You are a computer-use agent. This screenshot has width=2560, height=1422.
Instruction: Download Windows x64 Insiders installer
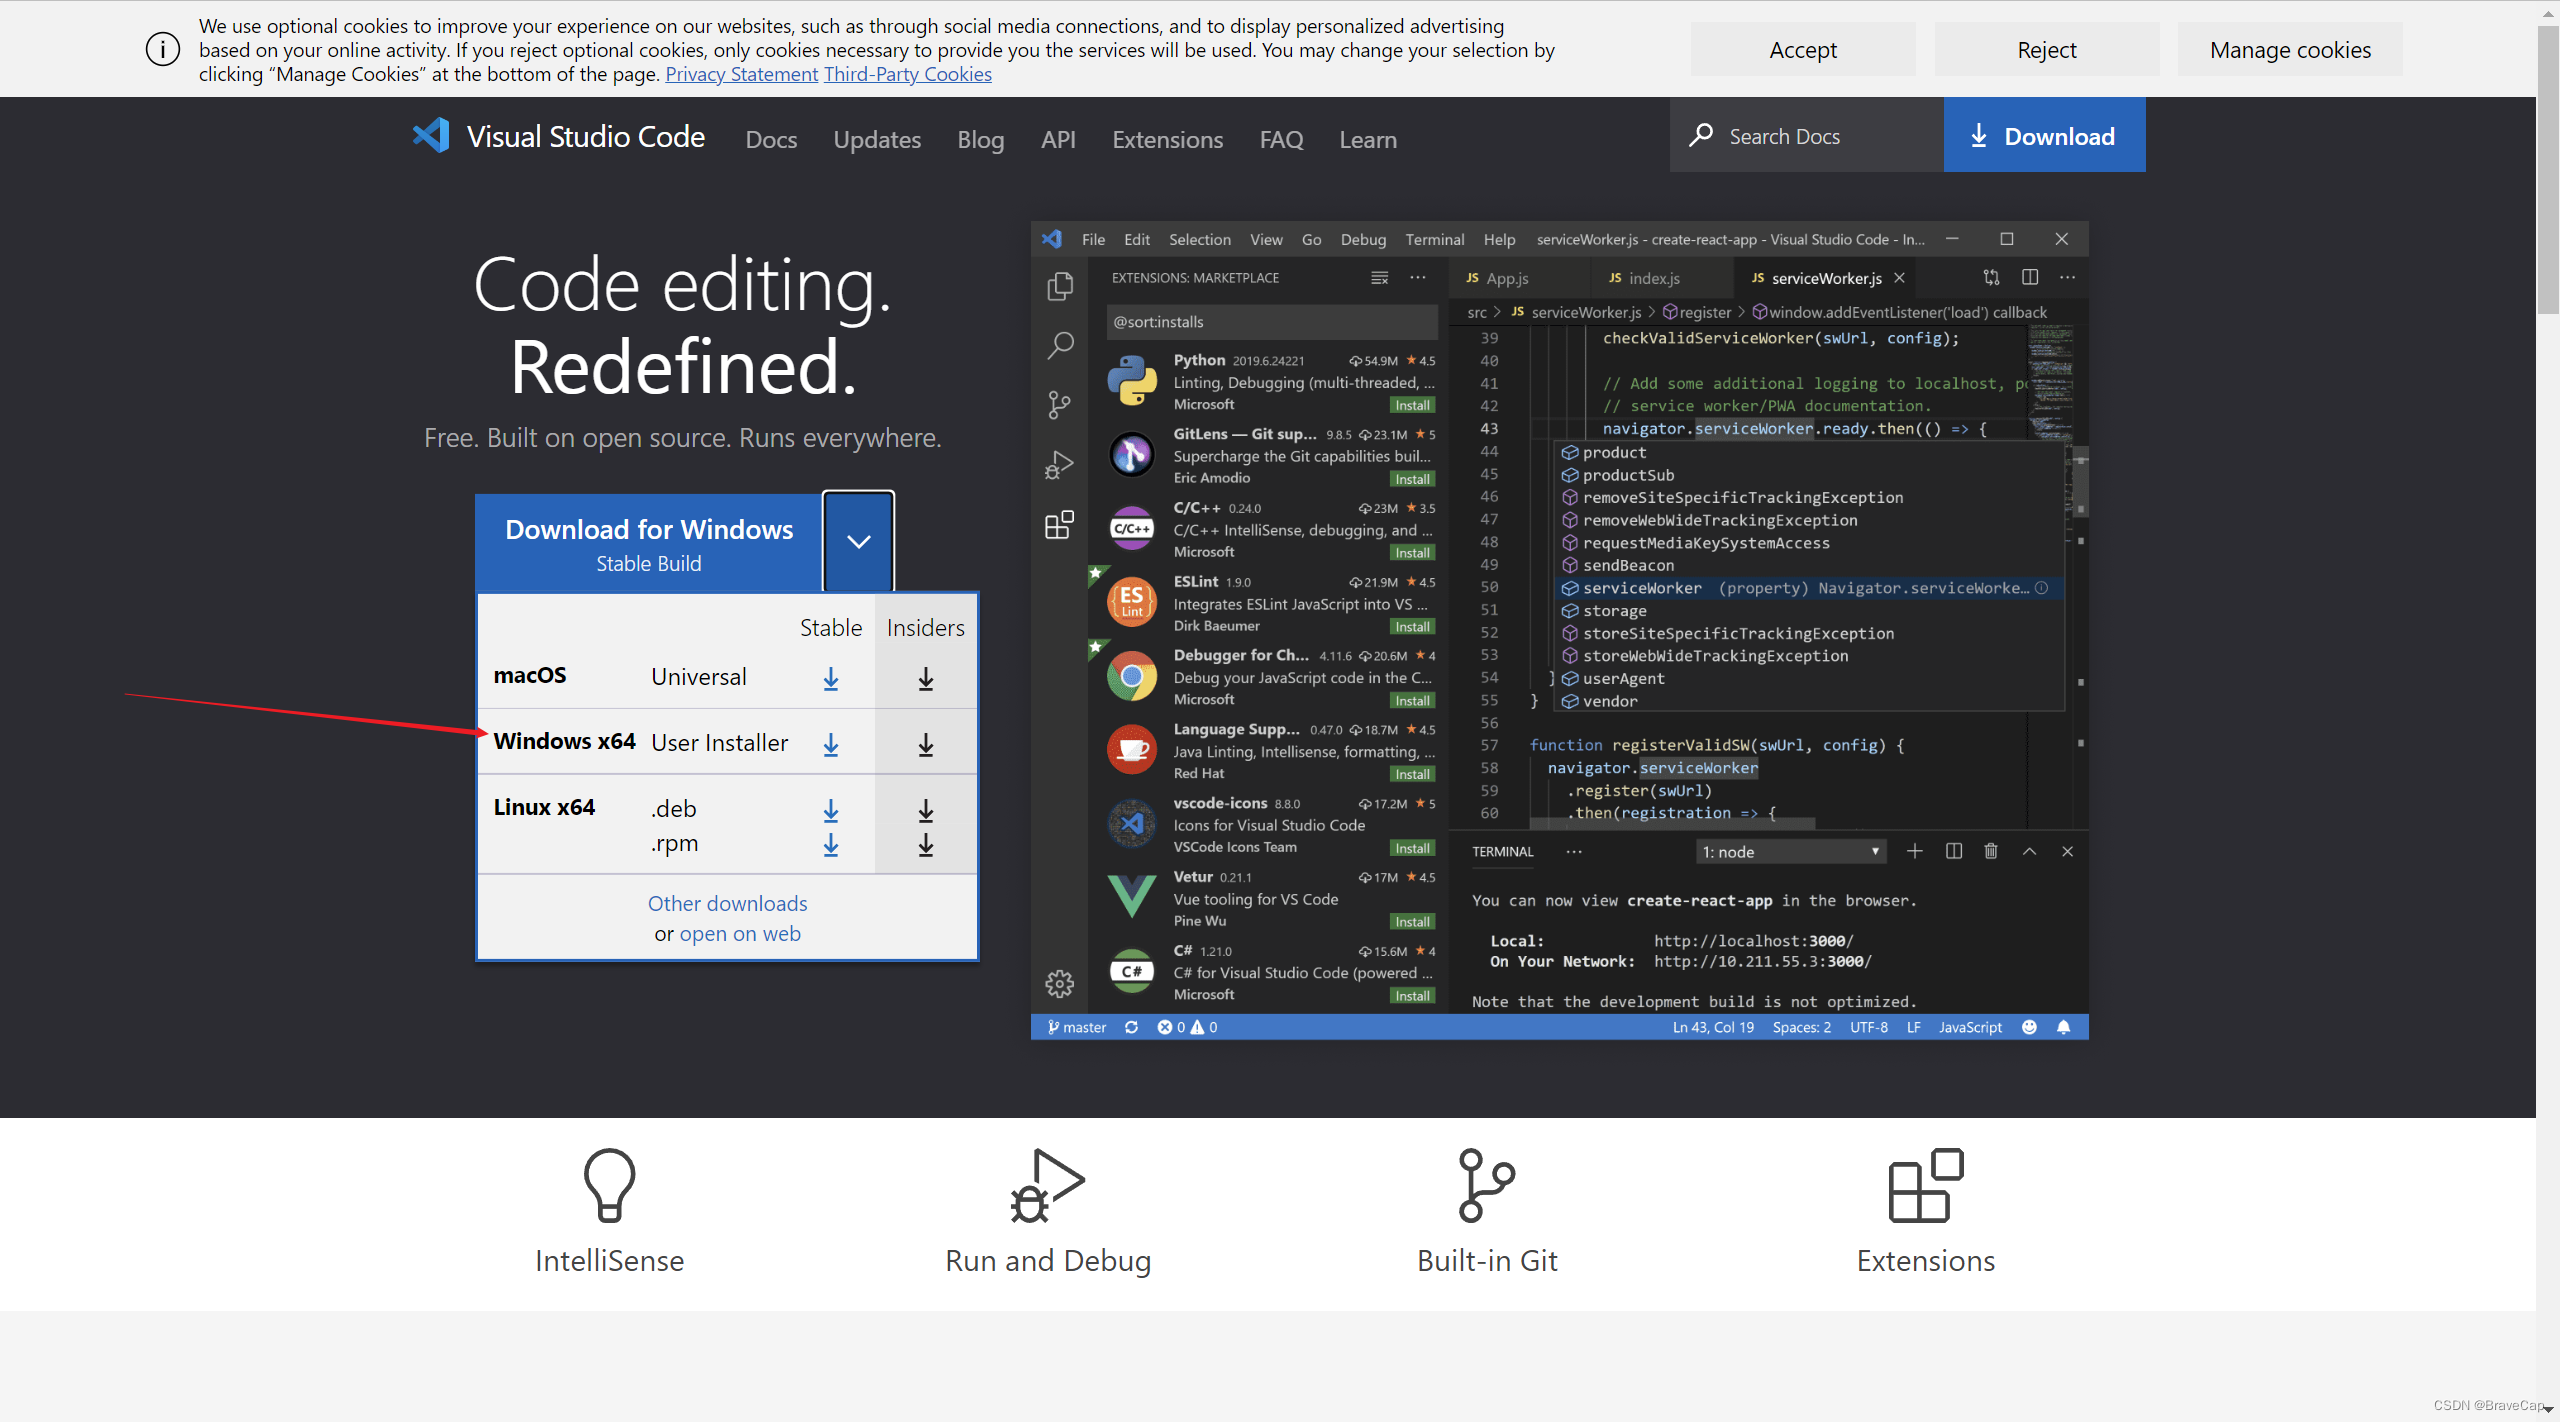tap(926, 745)
